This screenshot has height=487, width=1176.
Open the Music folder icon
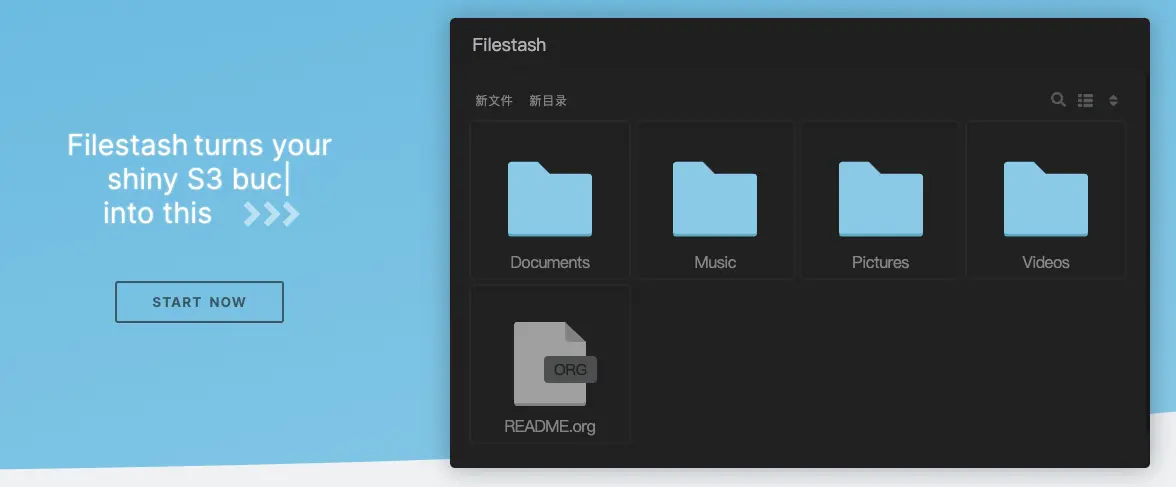pyautogui.click(x=715, y=199)
